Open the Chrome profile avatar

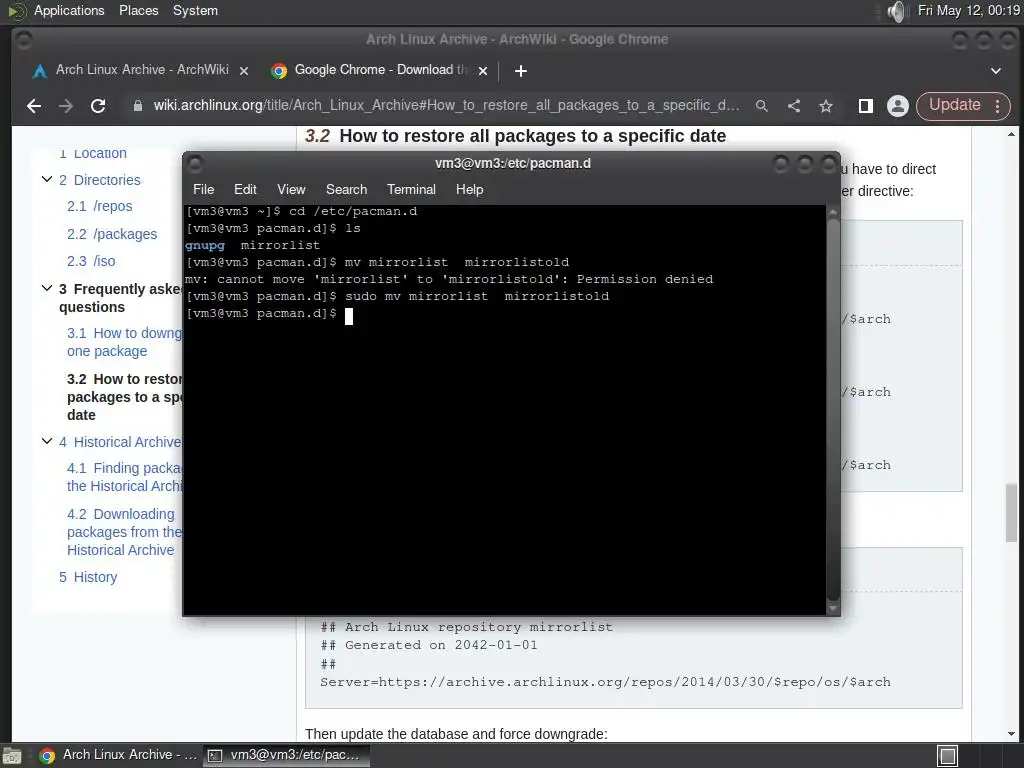(898, 106)
